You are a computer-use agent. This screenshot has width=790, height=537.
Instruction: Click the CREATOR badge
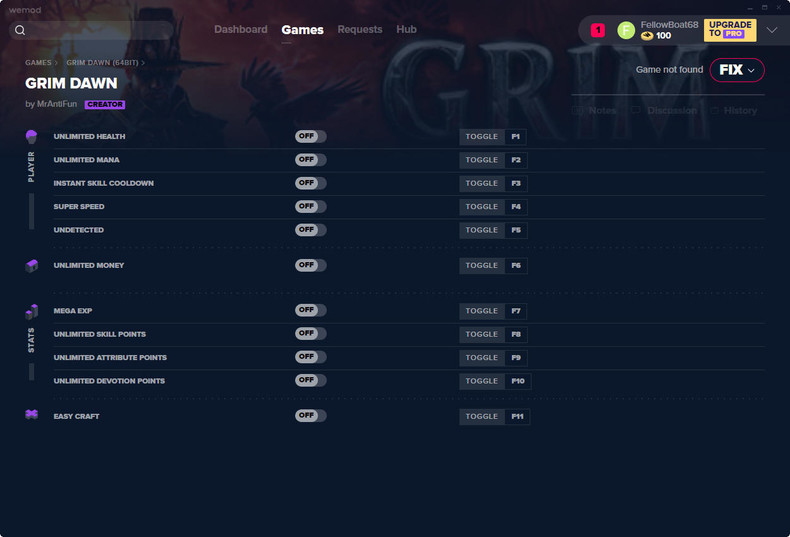point(105,104)
